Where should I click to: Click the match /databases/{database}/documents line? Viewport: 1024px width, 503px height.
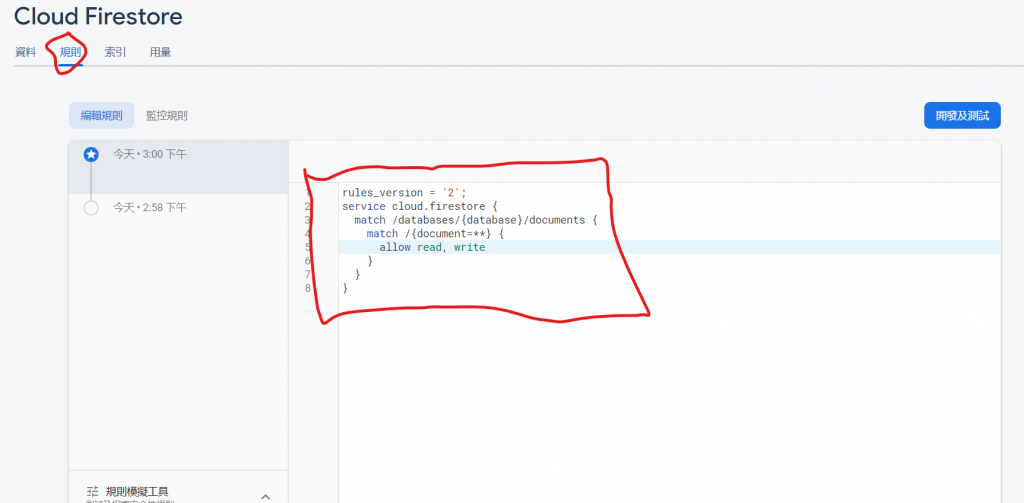(476, 220)
